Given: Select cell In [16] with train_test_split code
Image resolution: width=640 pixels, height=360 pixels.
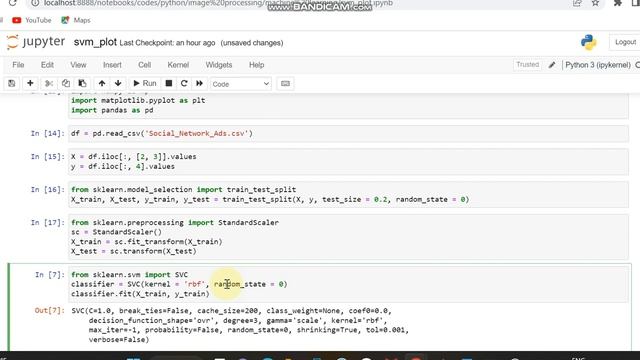Looking at the screenshot, I should (348, 195).
